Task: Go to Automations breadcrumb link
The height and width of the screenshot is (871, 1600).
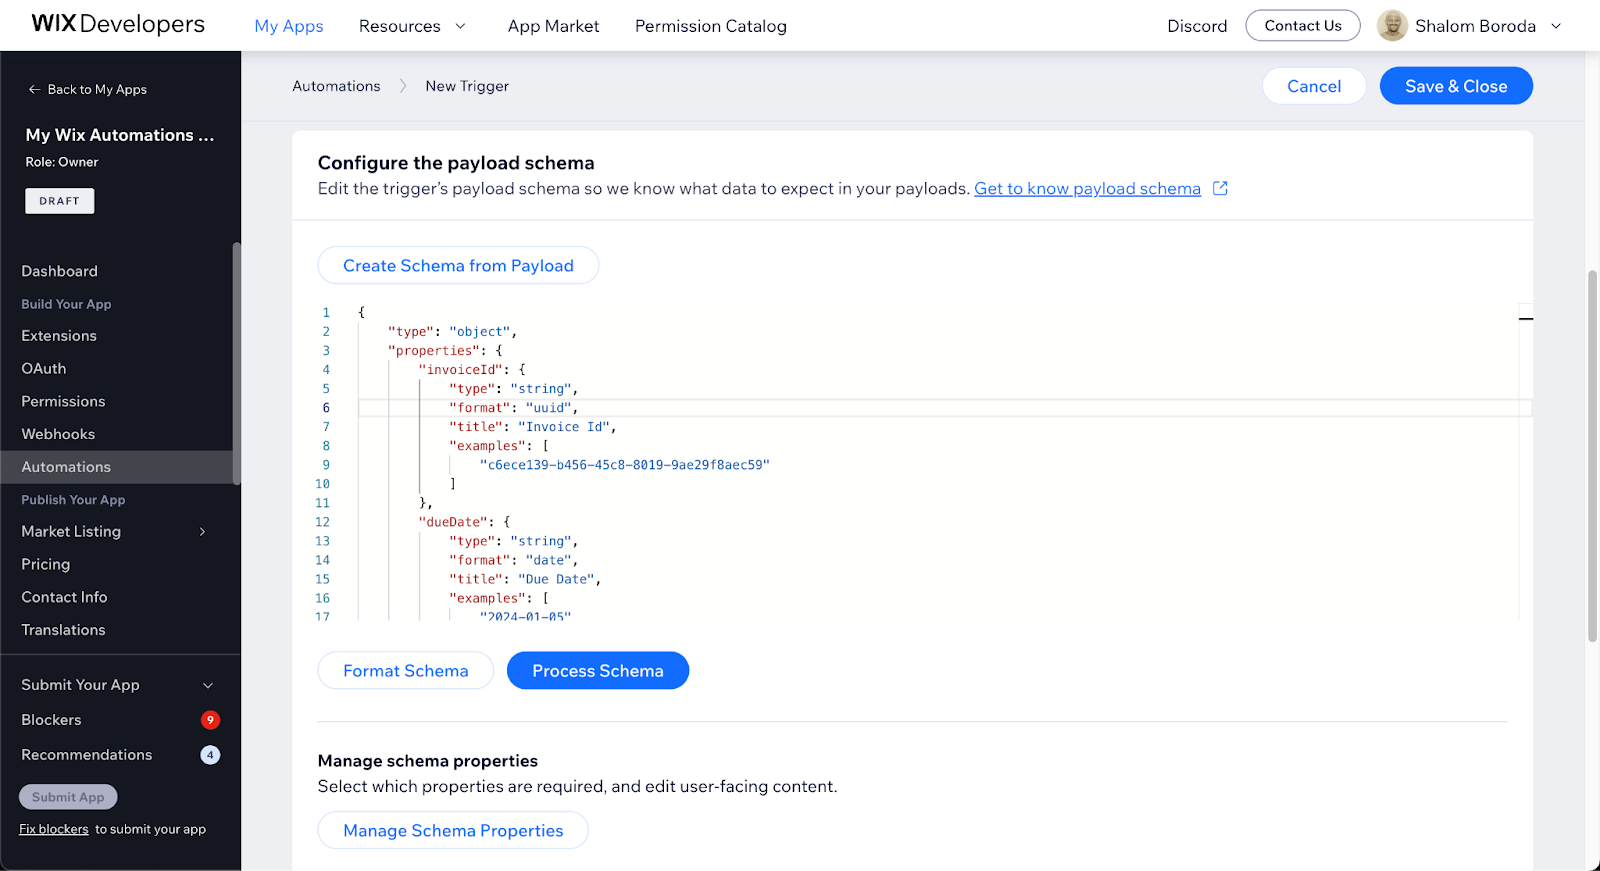Action: [x=336, y=86]
